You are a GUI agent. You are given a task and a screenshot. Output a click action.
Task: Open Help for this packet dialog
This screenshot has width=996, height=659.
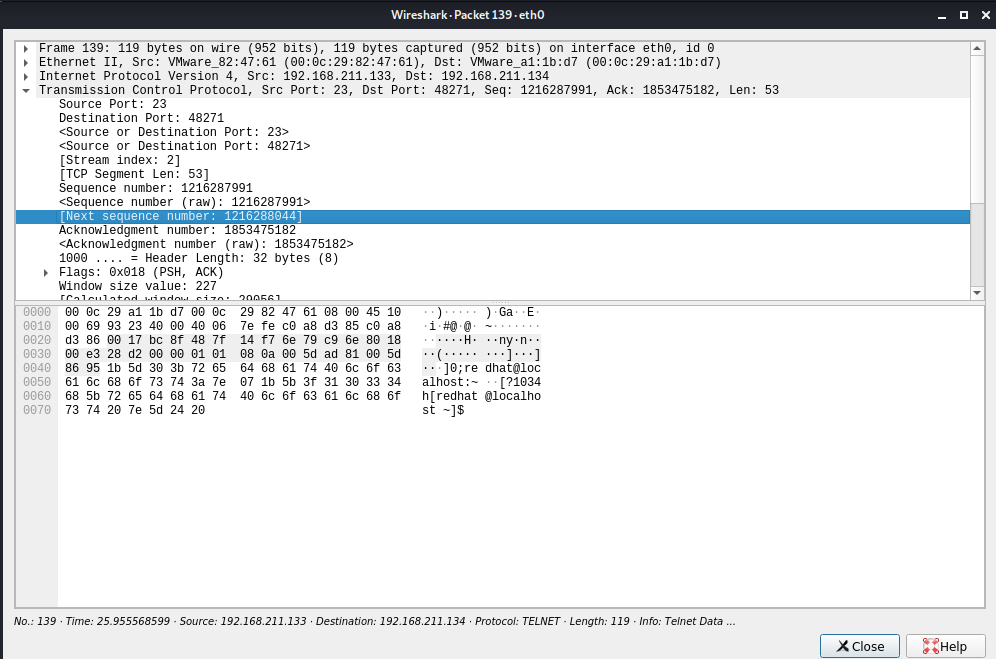click(945, 645)
